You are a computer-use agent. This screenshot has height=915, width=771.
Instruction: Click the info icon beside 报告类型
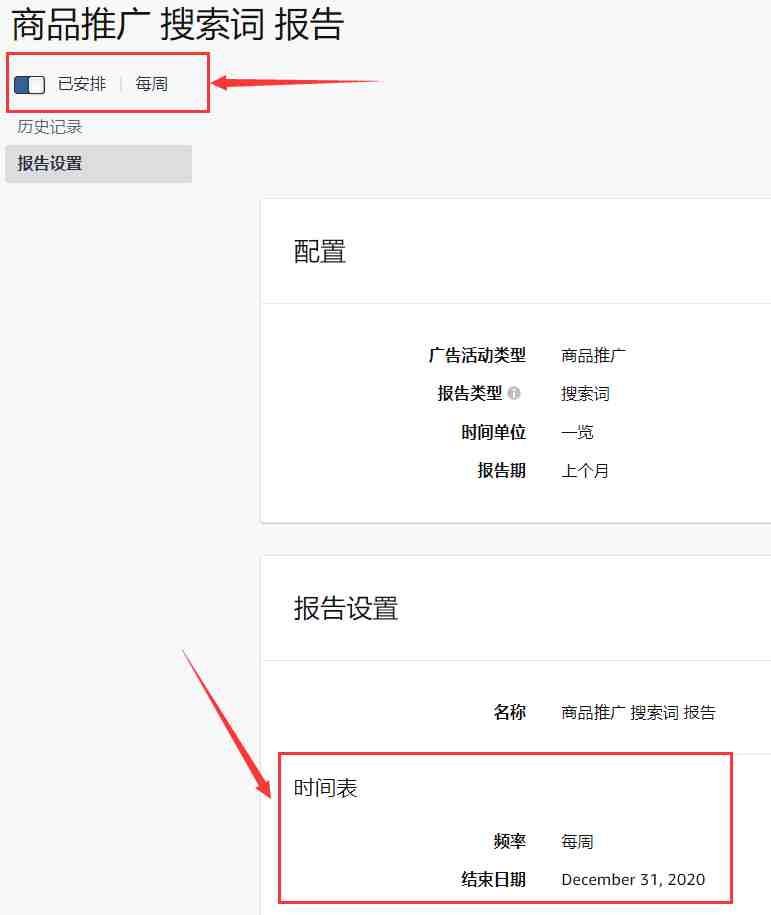click(x=514, y=393)
